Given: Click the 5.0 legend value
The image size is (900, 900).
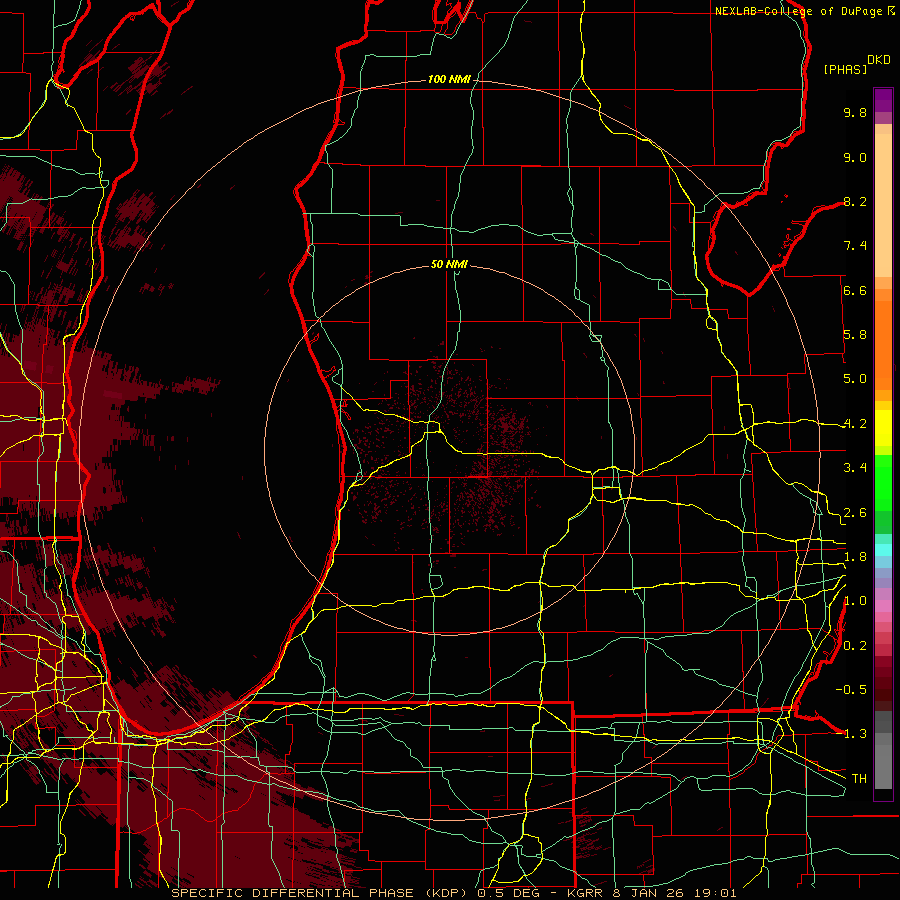Looking at the screenshot, I should 855,379.
